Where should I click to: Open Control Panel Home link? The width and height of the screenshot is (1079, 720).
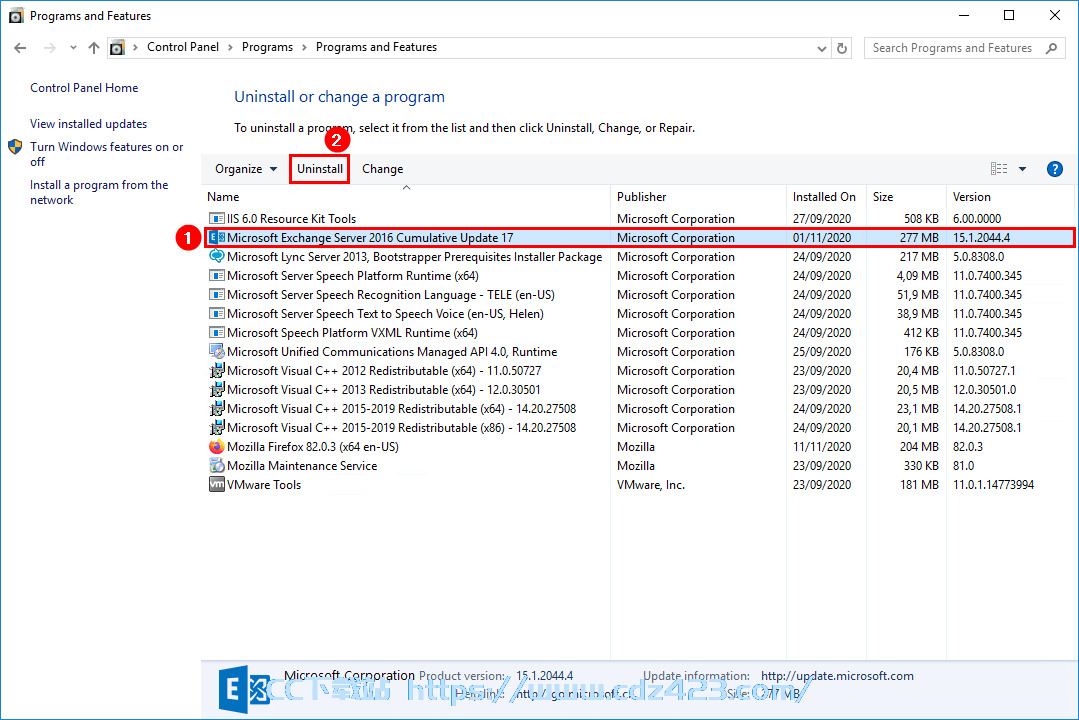(x=84, y=88)
